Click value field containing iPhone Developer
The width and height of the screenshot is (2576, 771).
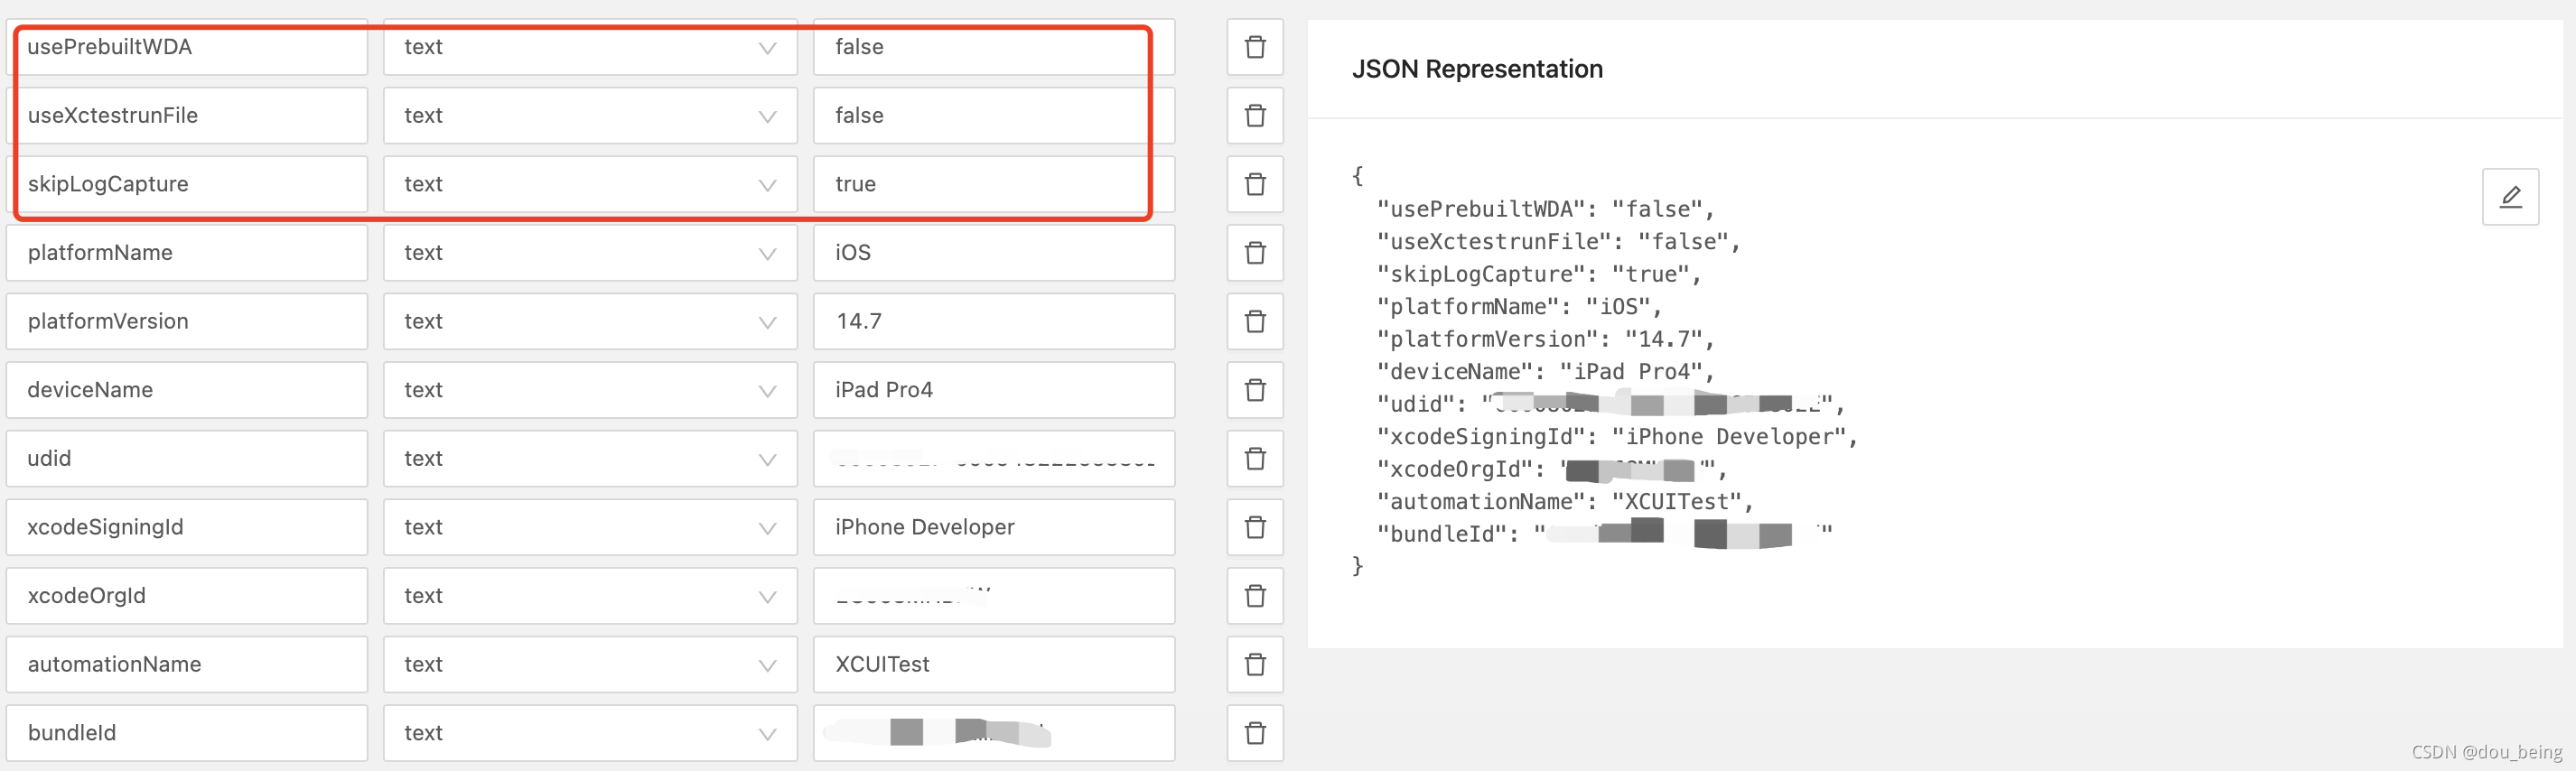pos(994,527)
